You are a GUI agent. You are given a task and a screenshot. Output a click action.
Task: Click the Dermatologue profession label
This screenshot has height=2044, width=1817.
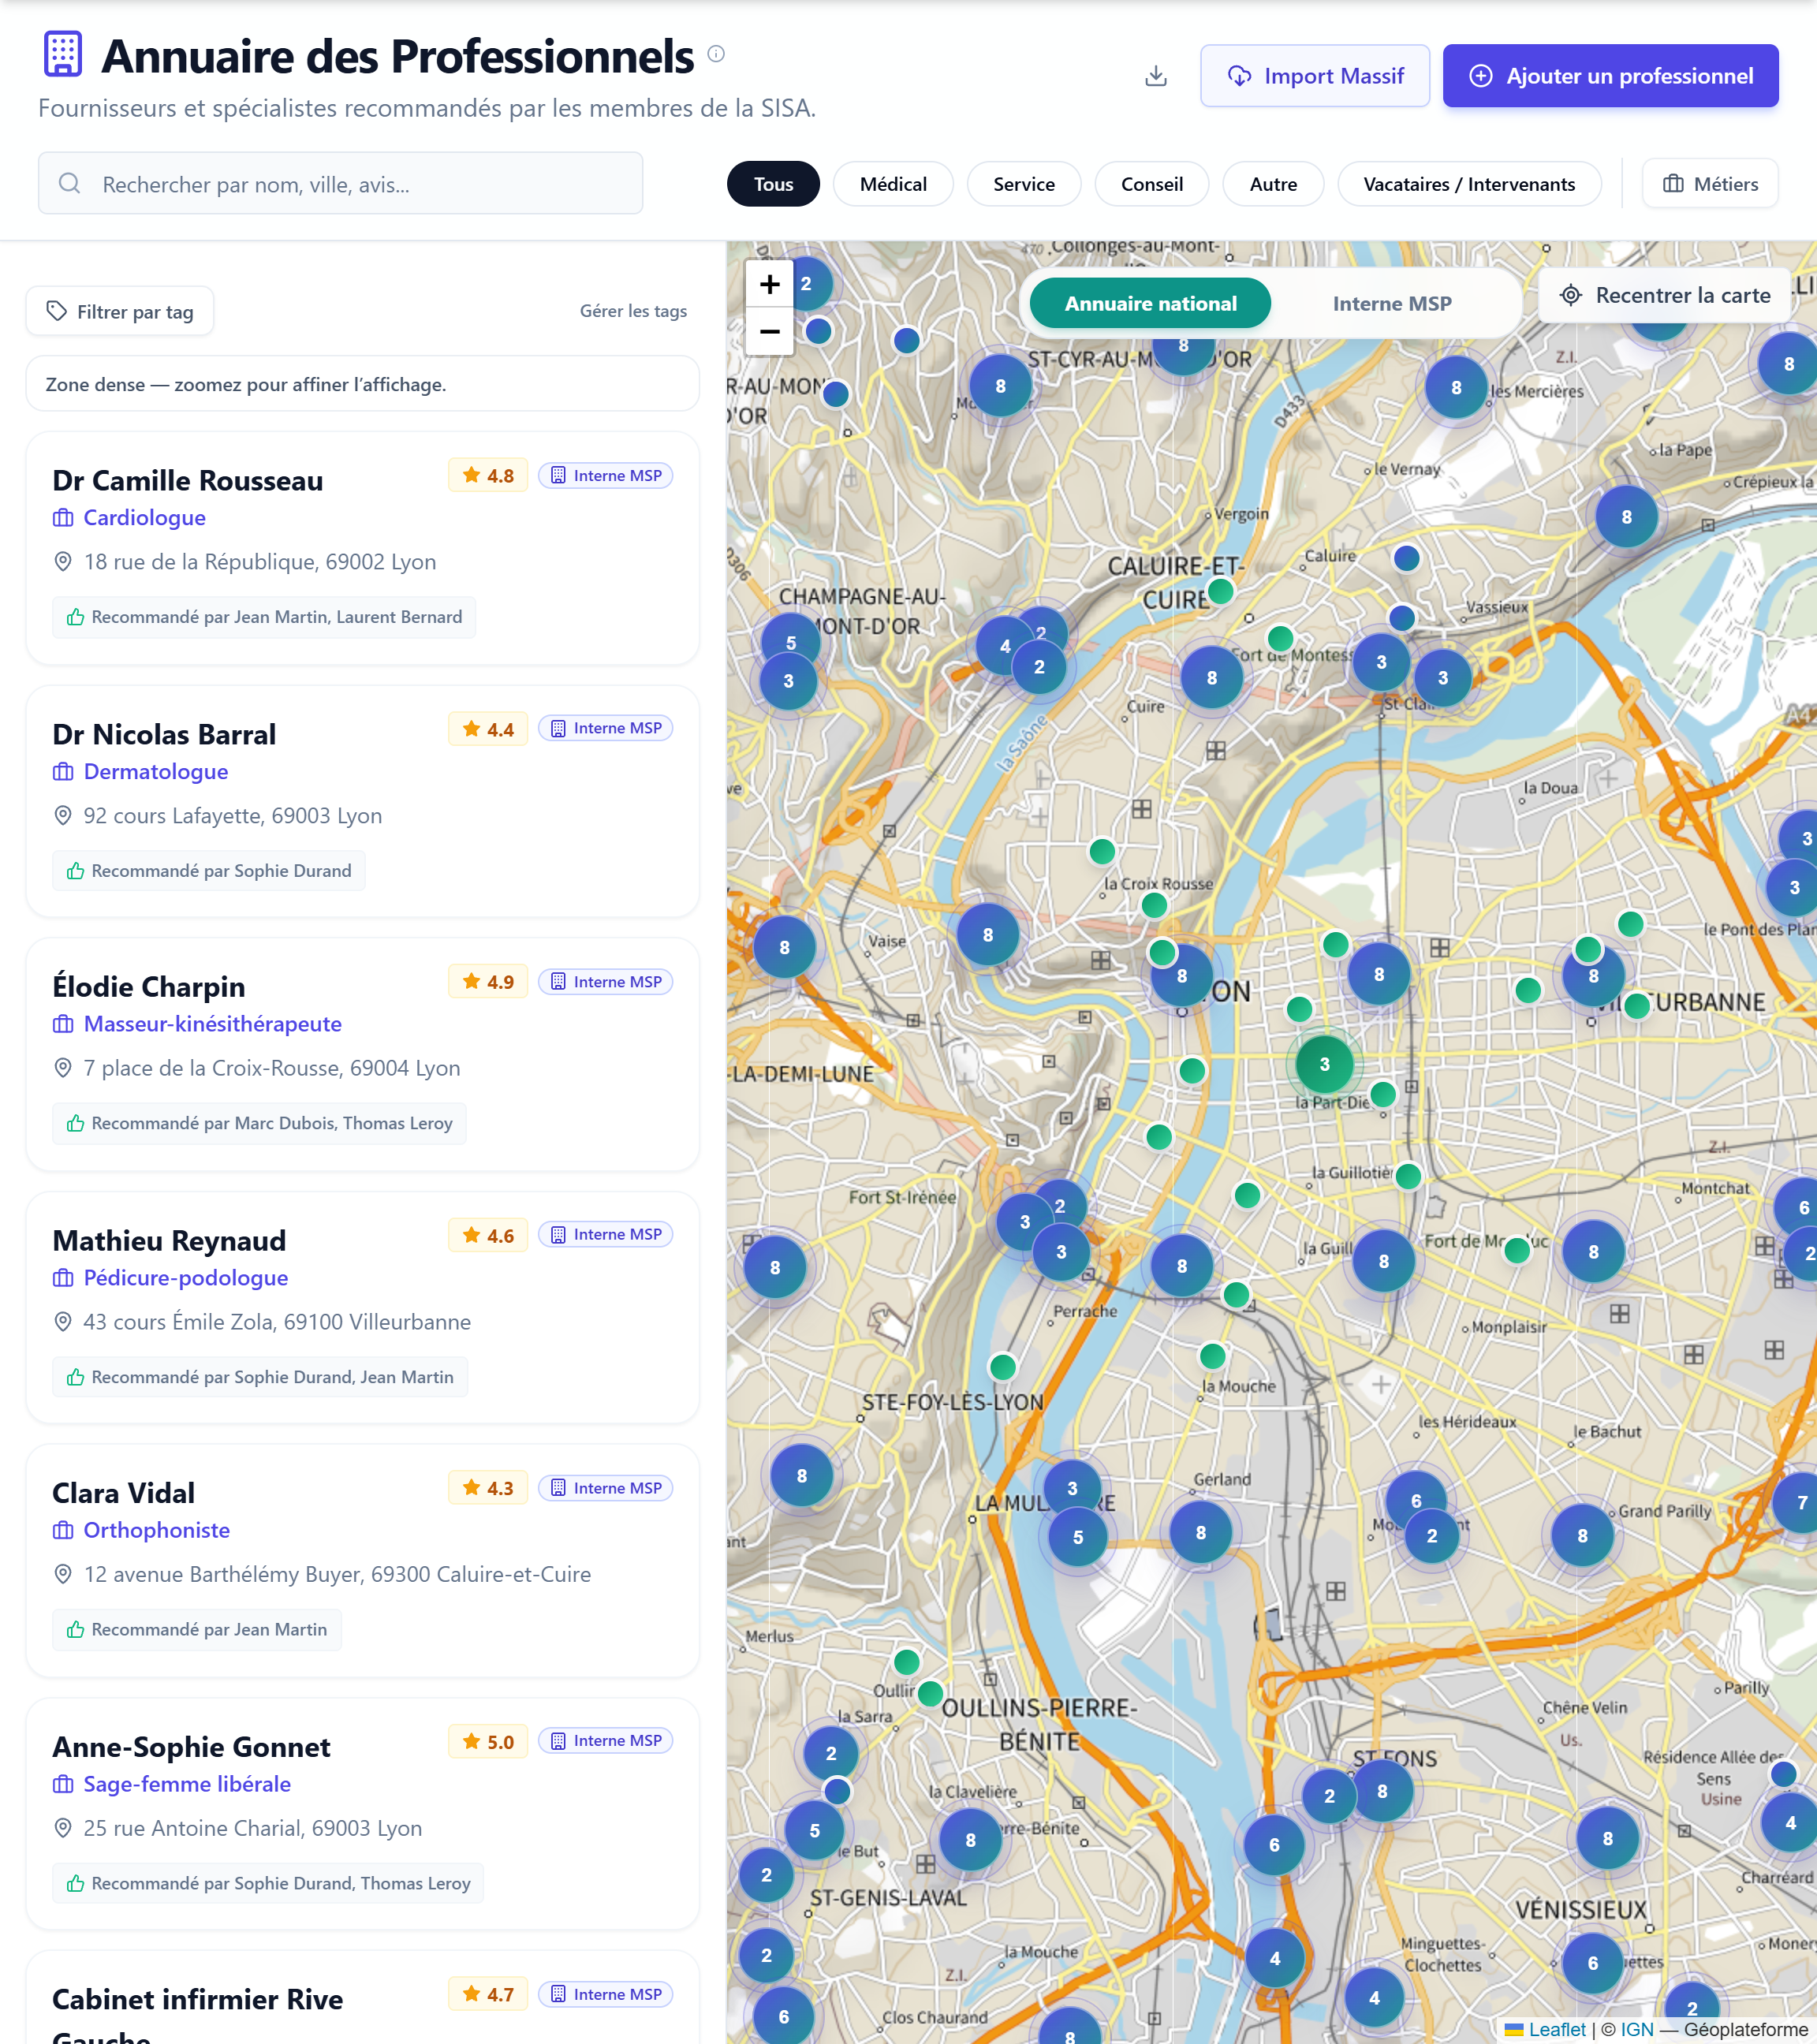[156, 772]
